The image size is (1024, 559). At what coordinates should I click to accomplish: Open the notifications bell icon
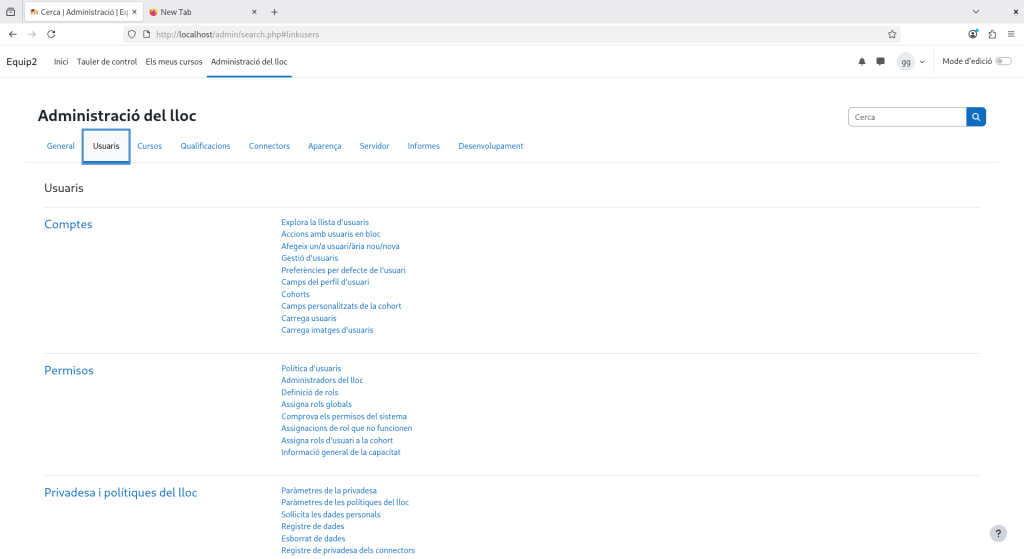(862, 62)
